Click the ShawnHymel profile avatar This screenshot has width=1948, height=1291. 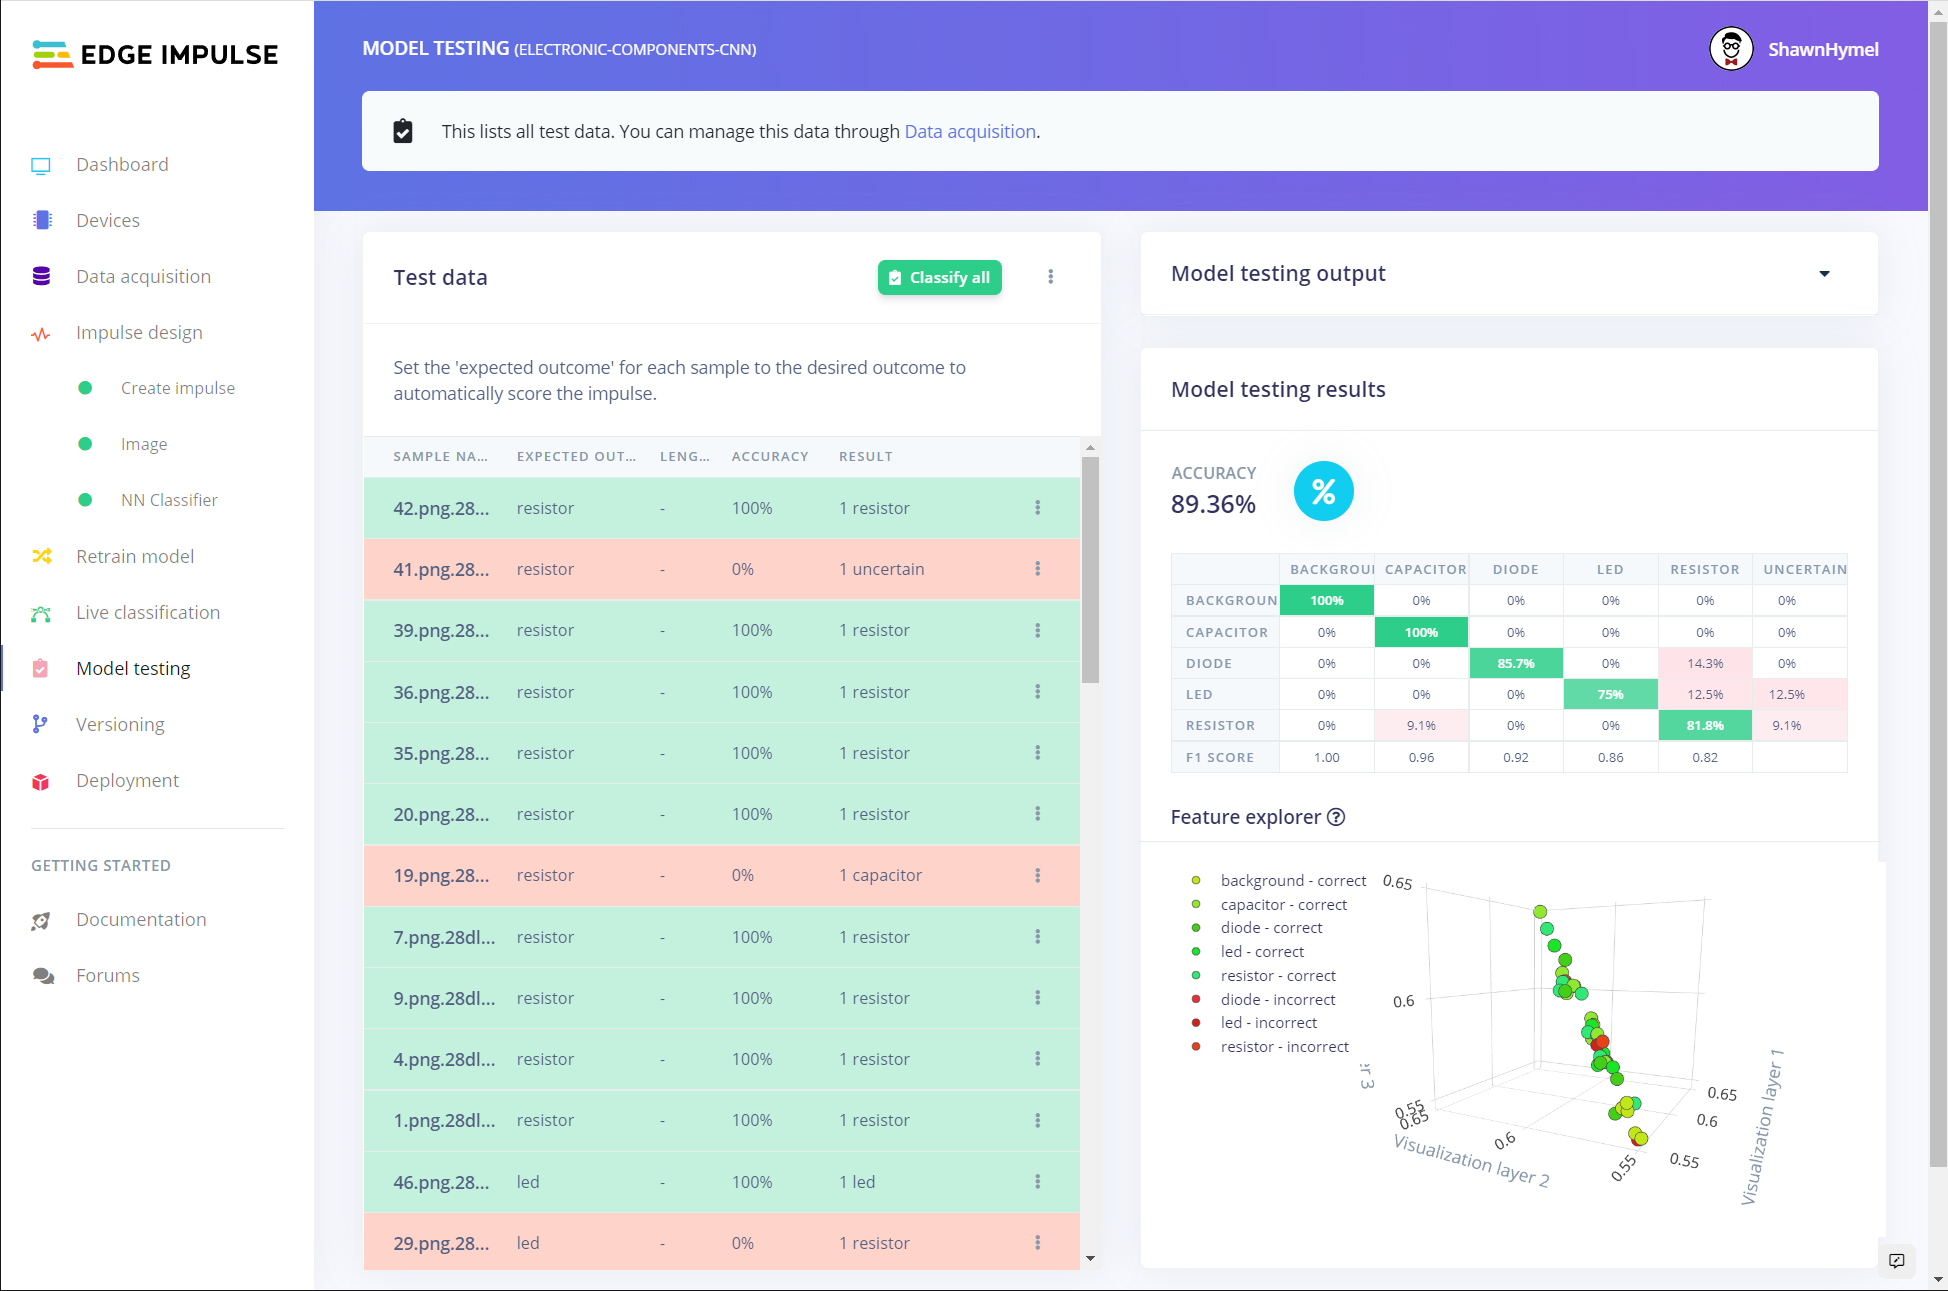(1731, 49)
